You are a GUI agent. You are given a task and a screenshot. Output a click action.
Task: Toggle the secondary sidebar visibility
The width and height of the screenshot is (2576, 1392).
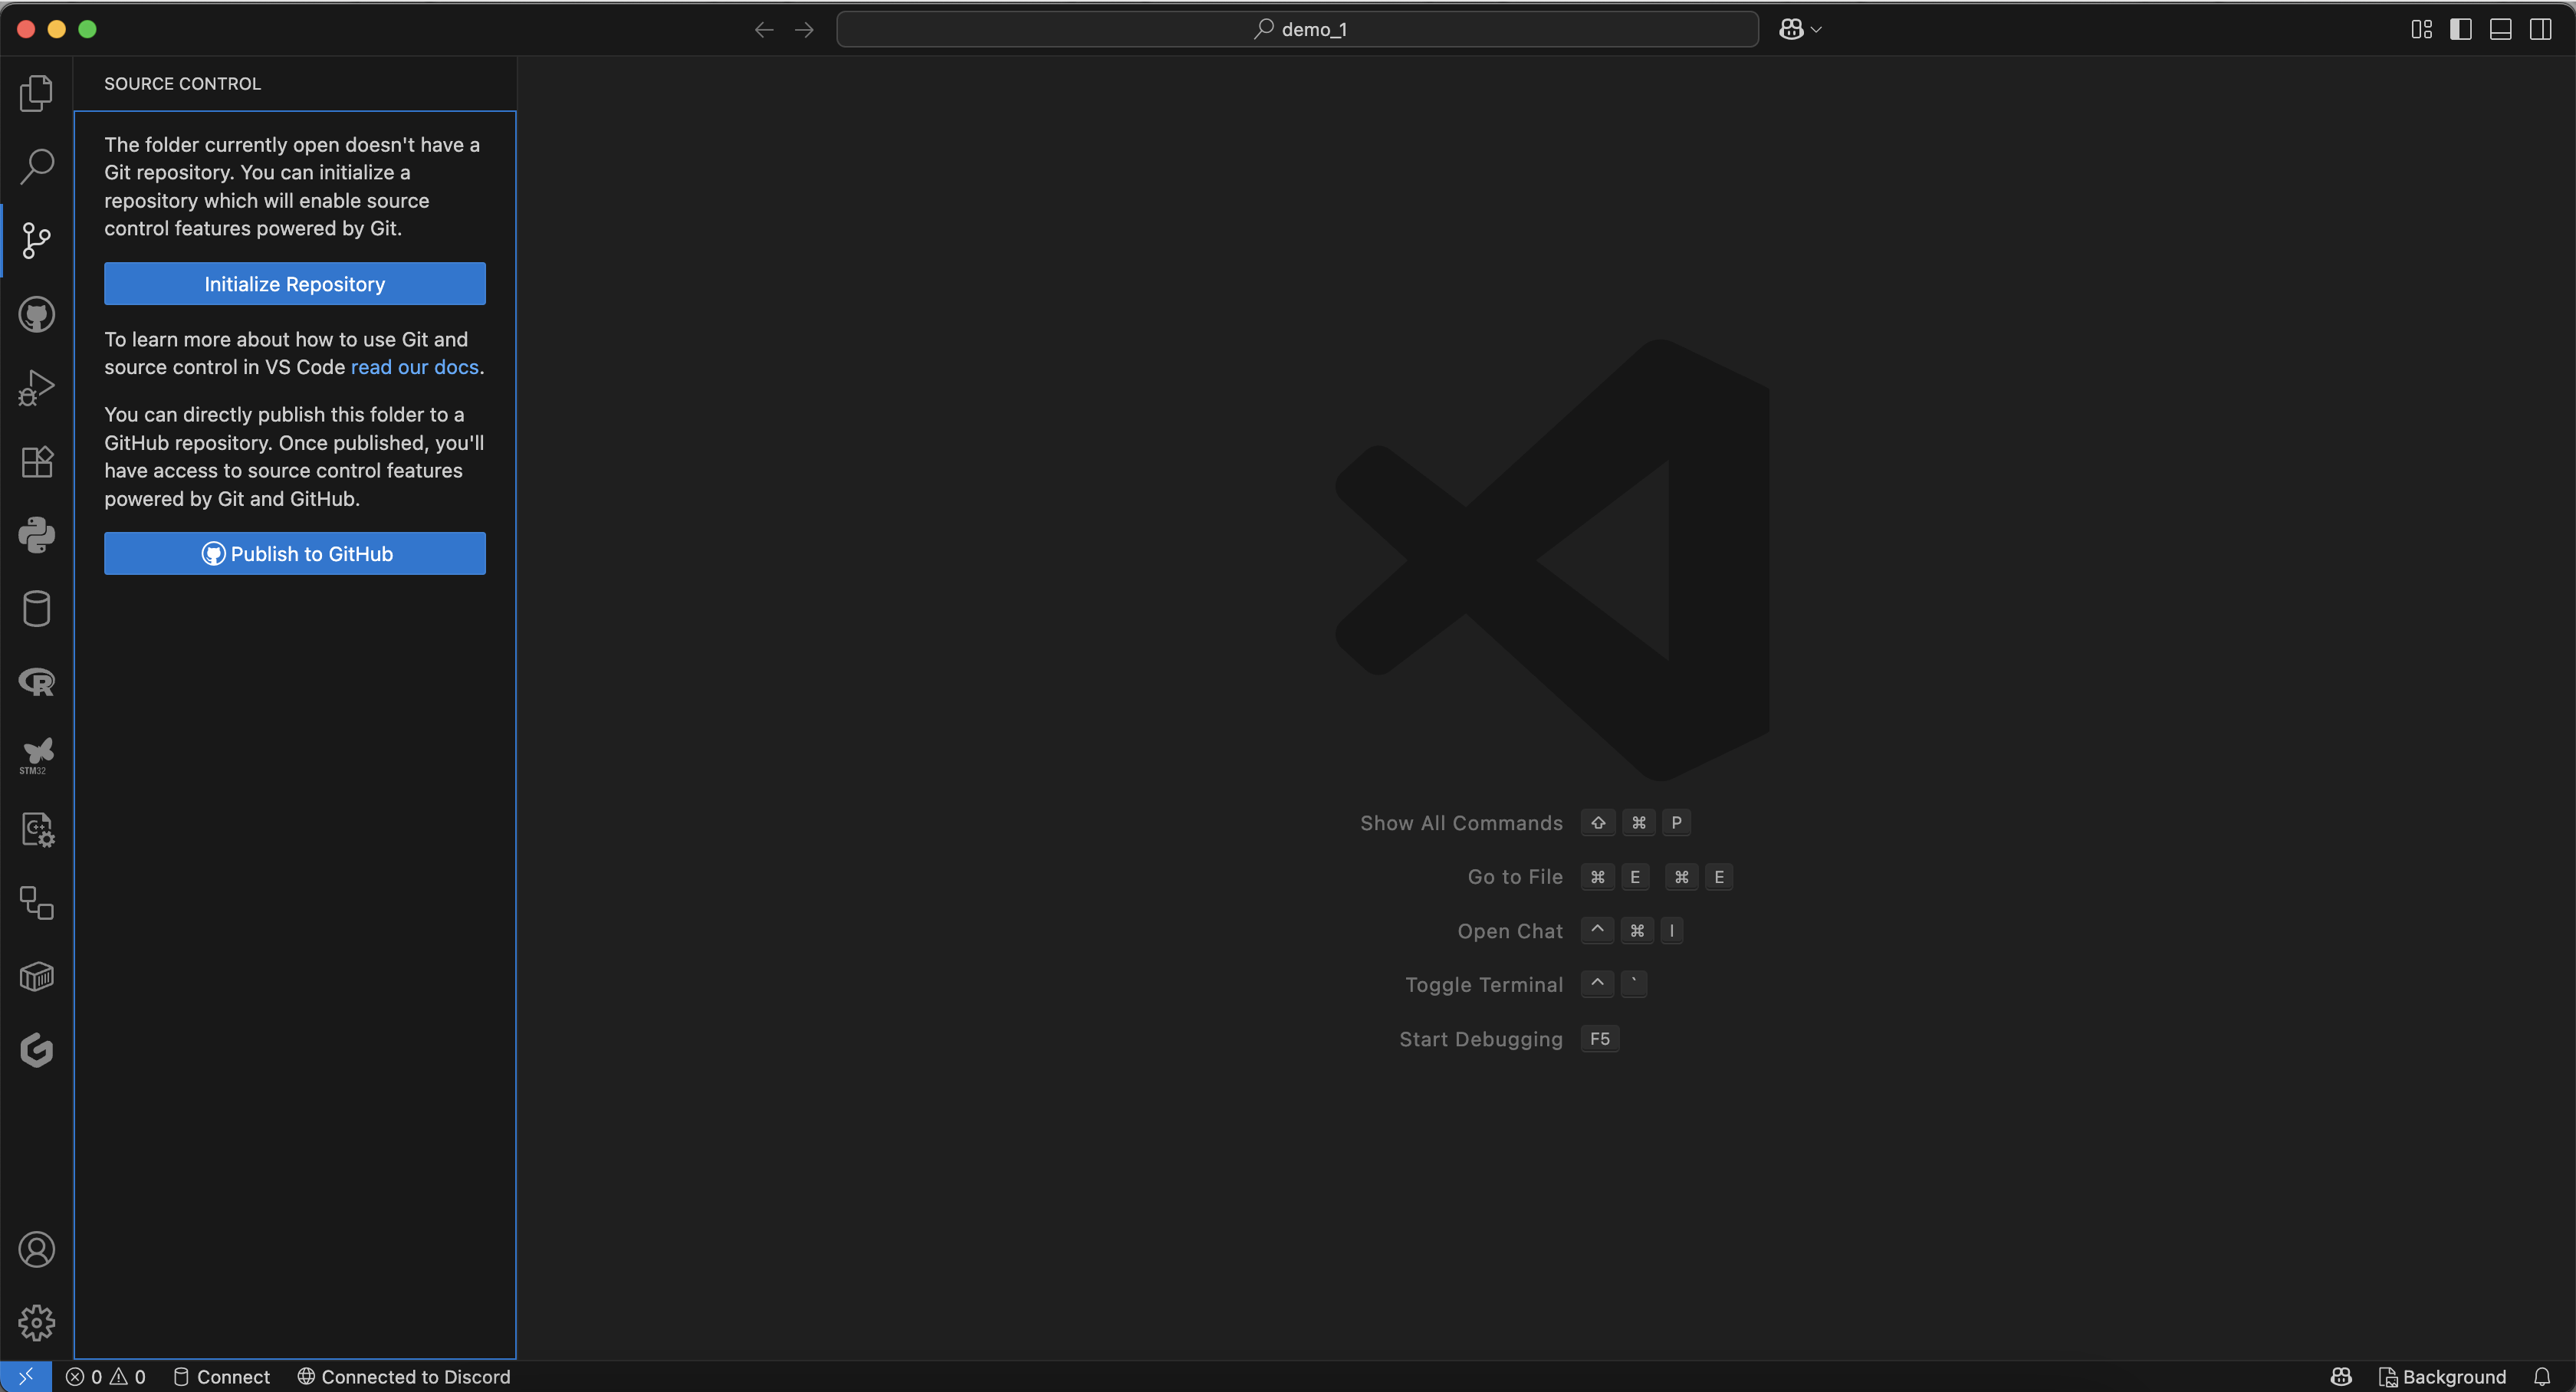pyautogui.click(x=2541, y=29)
